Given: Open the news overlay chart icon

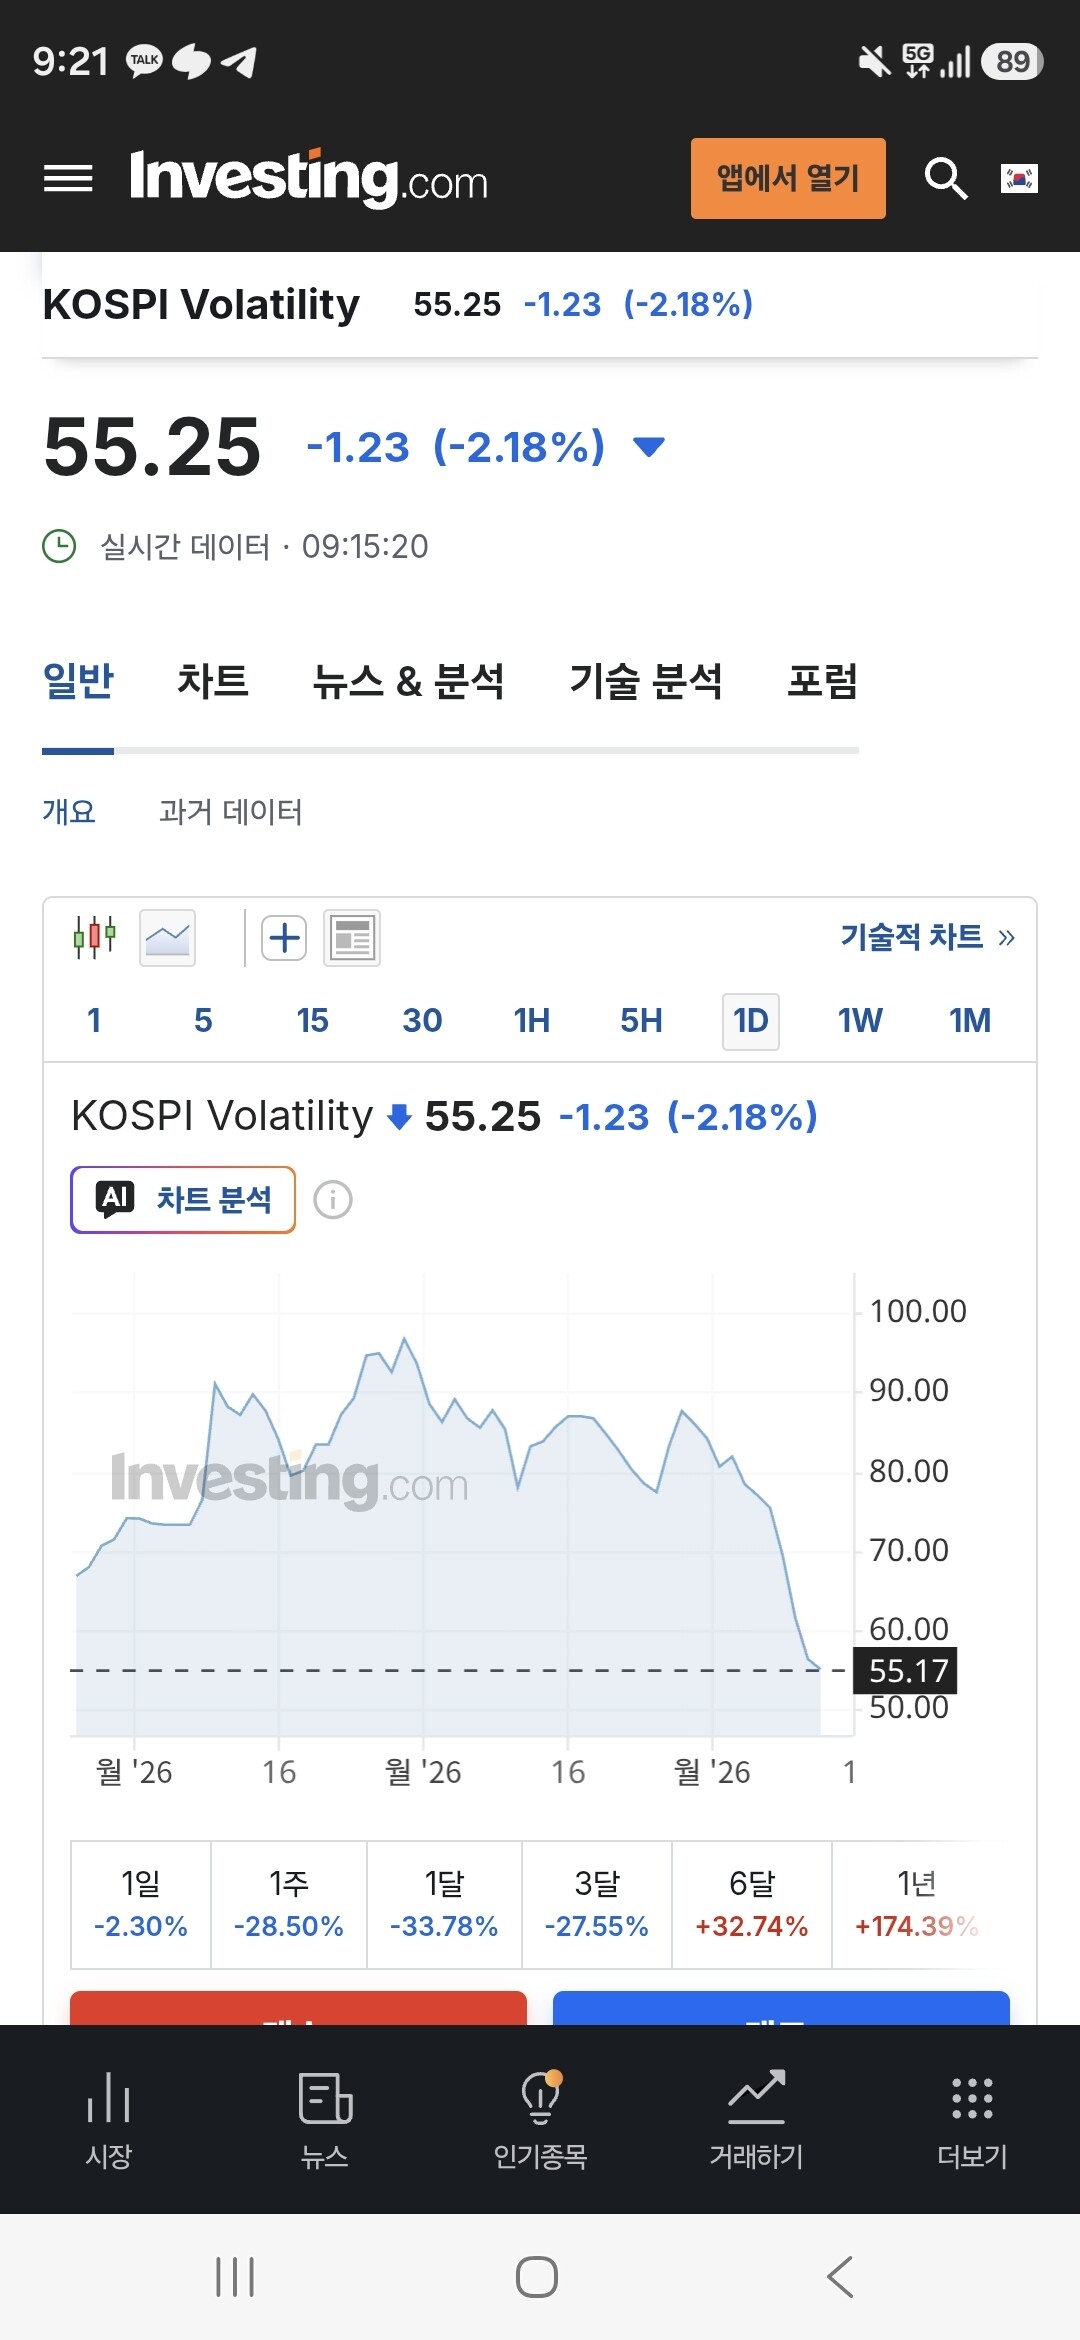Looking at the screenshot, I should pos(352,938).
